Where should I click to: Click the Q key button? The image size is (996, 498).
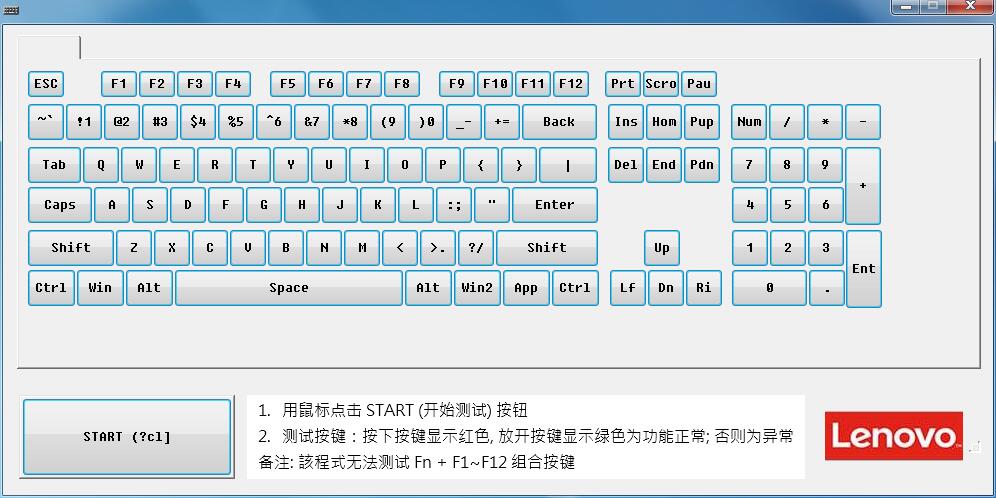click(101, 165)
